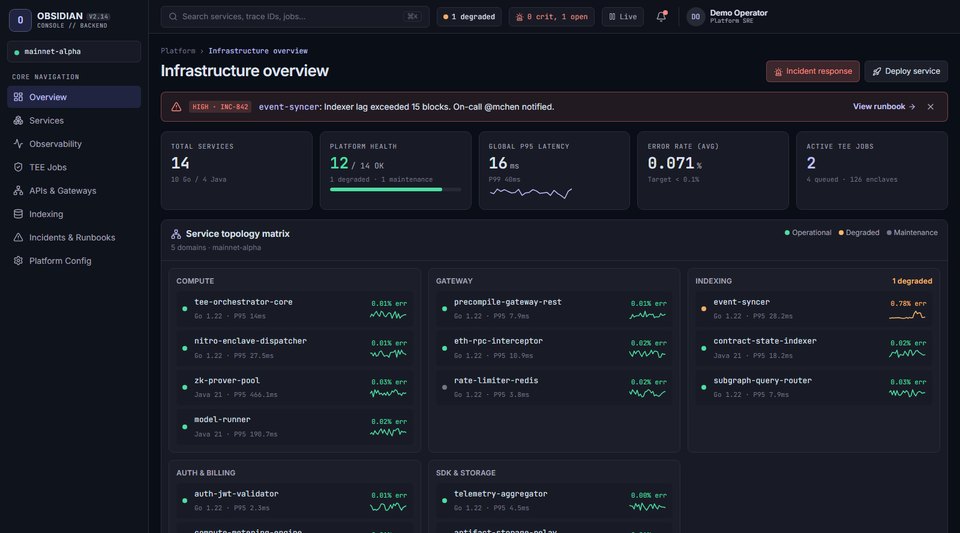Click the platform health progress bar
The width and height of the screenshot is (960, 533).
click(396, 190)
